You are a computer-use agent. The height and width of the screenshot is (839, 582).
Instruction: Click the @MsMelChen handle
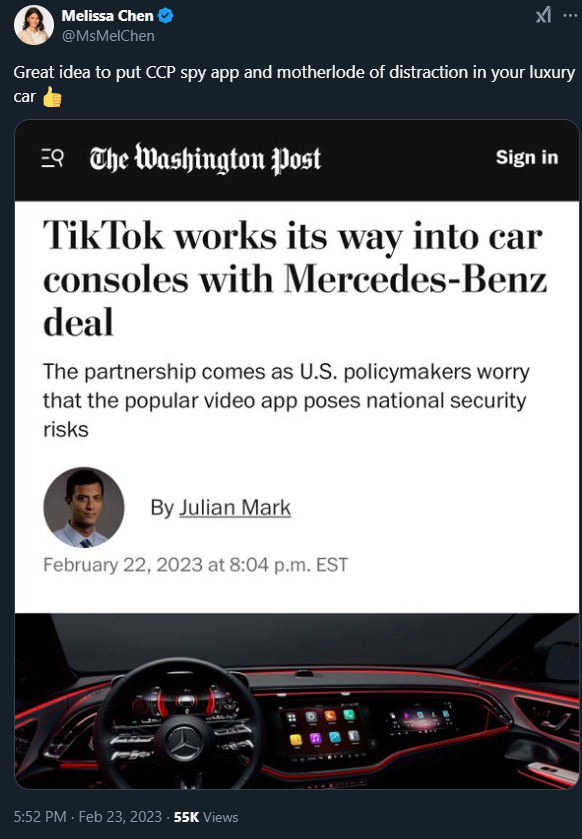[108, 36]
